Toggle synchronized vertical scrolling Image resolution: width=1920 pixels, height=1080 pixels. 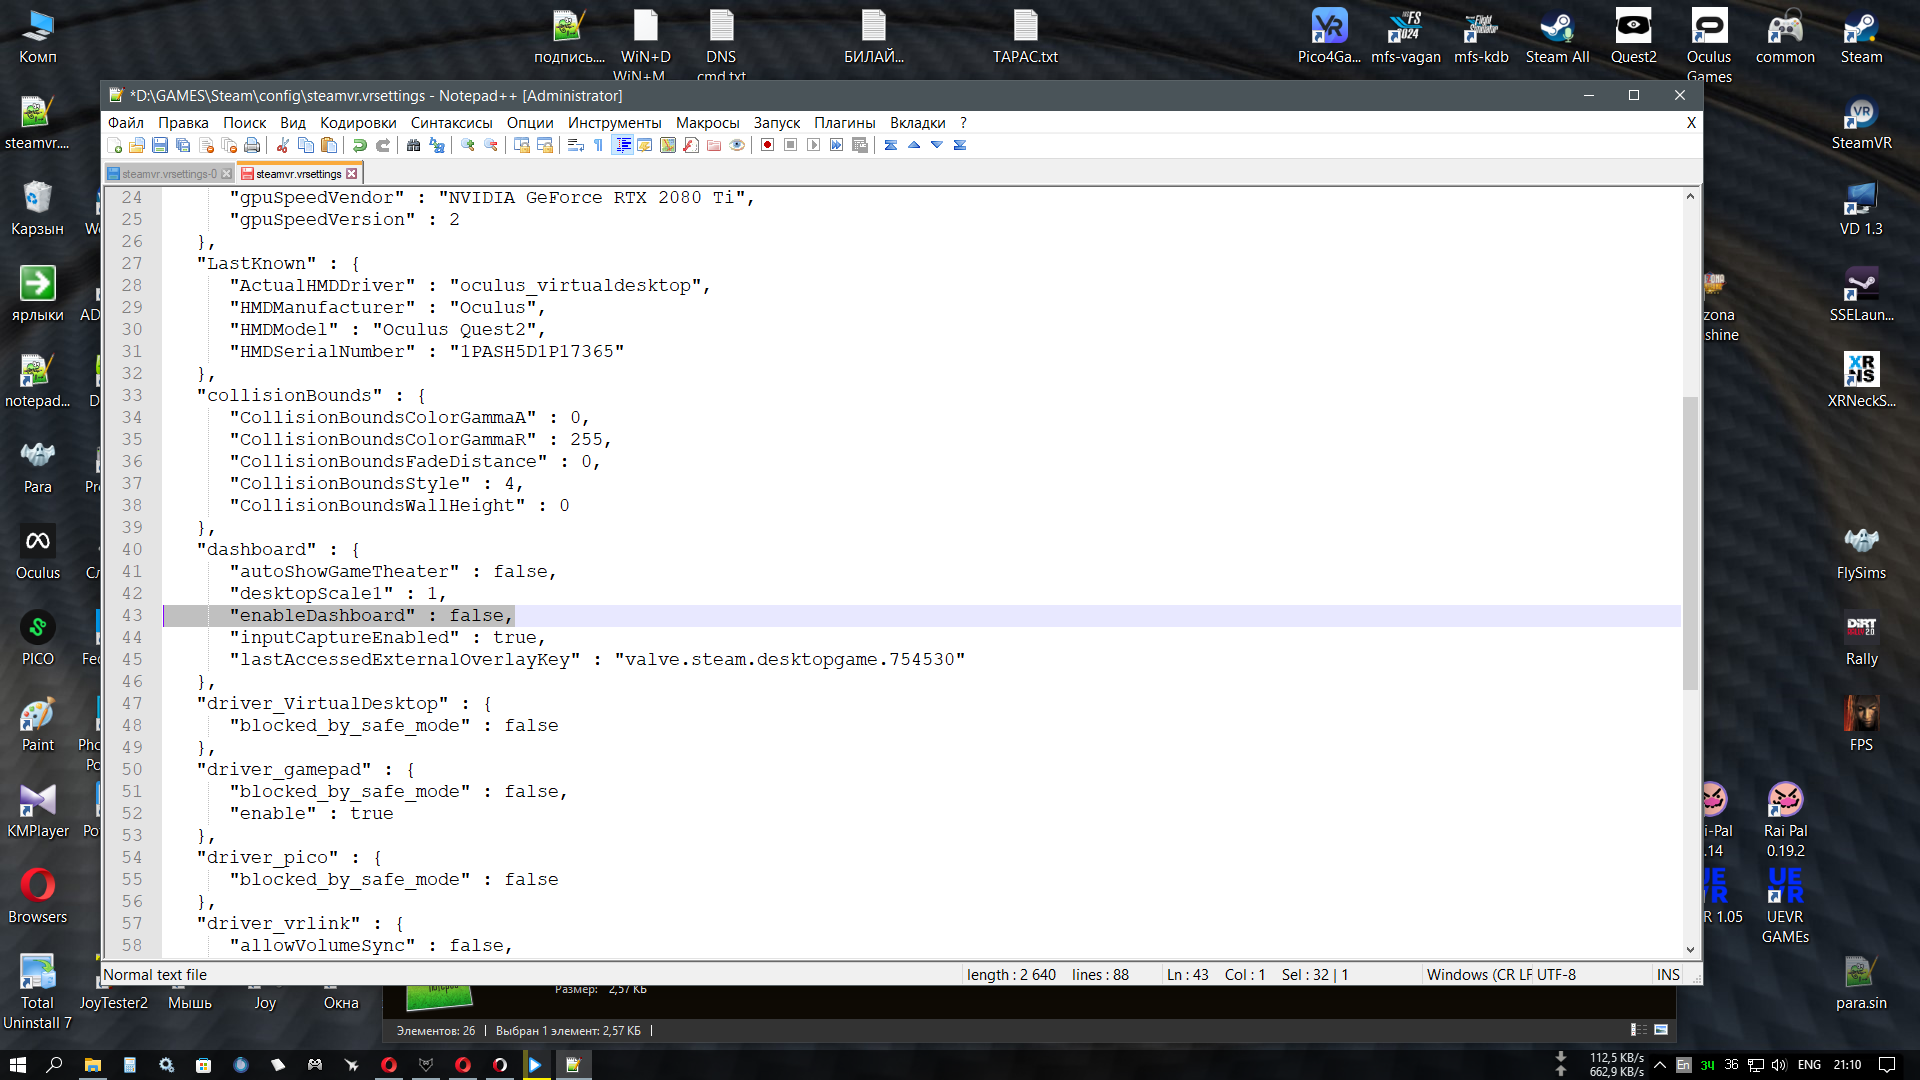522,146
